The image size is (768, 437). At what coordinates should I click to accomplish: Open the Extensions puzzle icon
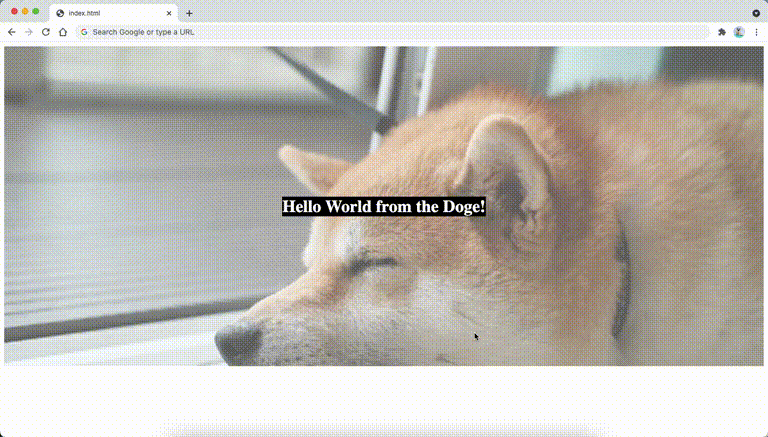(721, 32)
